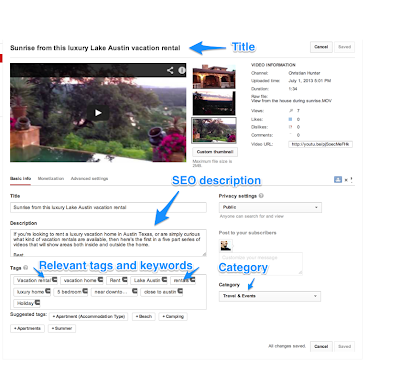Viewport: 400px width, 370px height.
Task: Click help icon next to Privacy settings
Action: click(261, 196)
